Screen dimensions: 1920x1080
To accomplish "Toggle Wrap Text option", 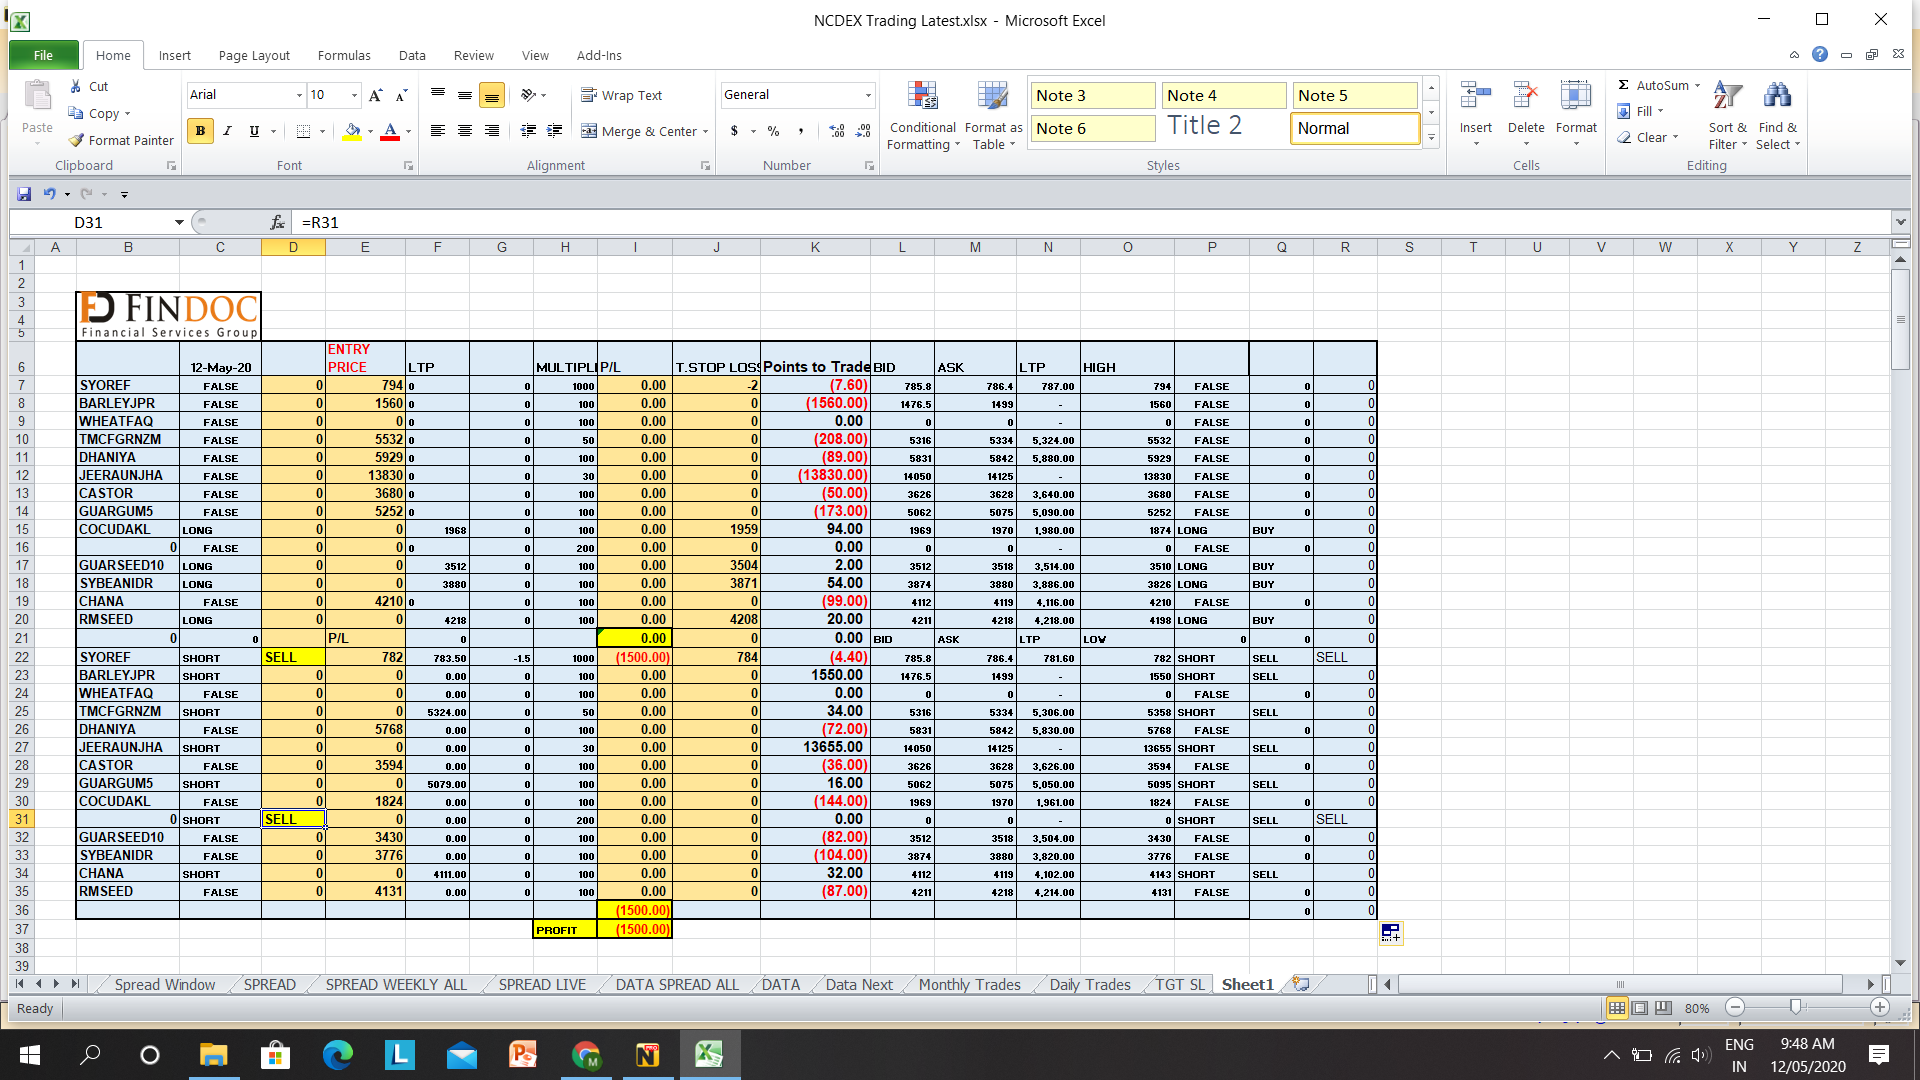I will click(622, 96).
